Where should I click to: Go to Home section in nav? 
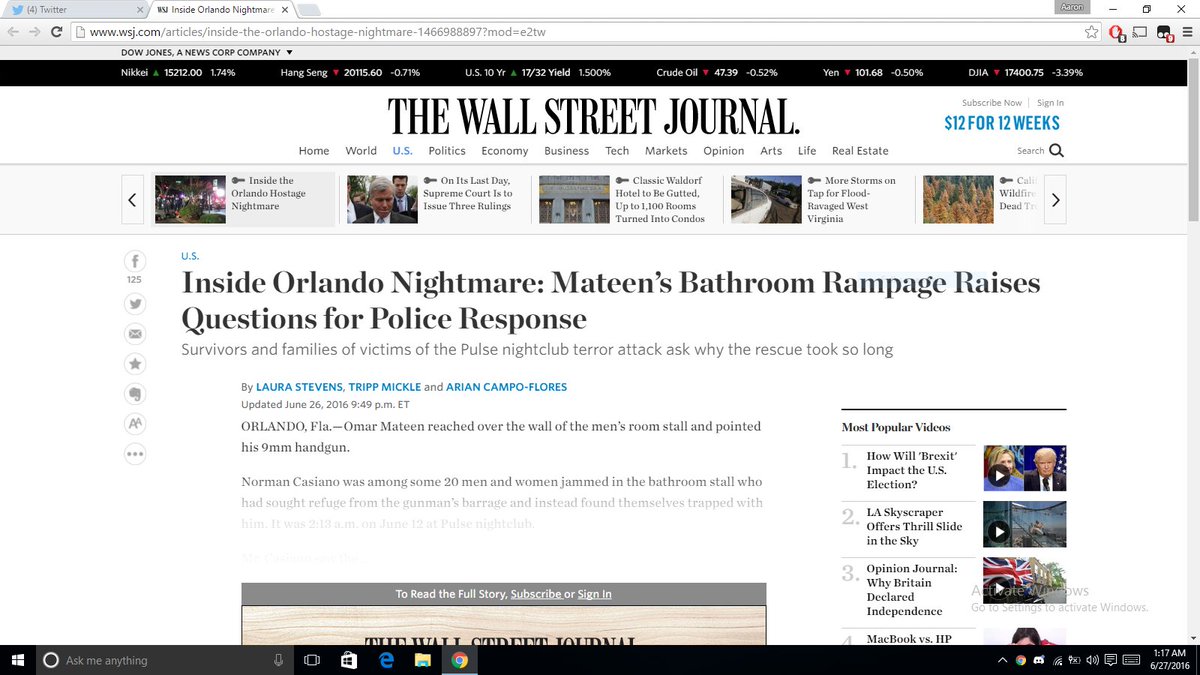pos(314,151)
